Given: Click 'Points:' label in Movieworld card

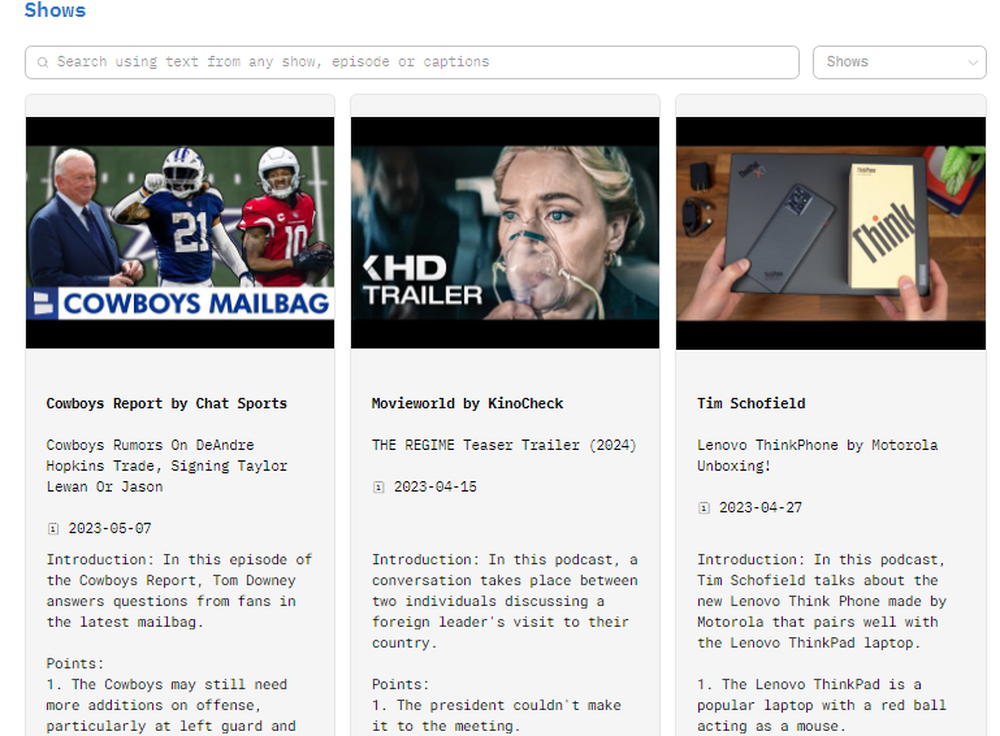Looking at the screenshot, I should [x=401, y=684].
